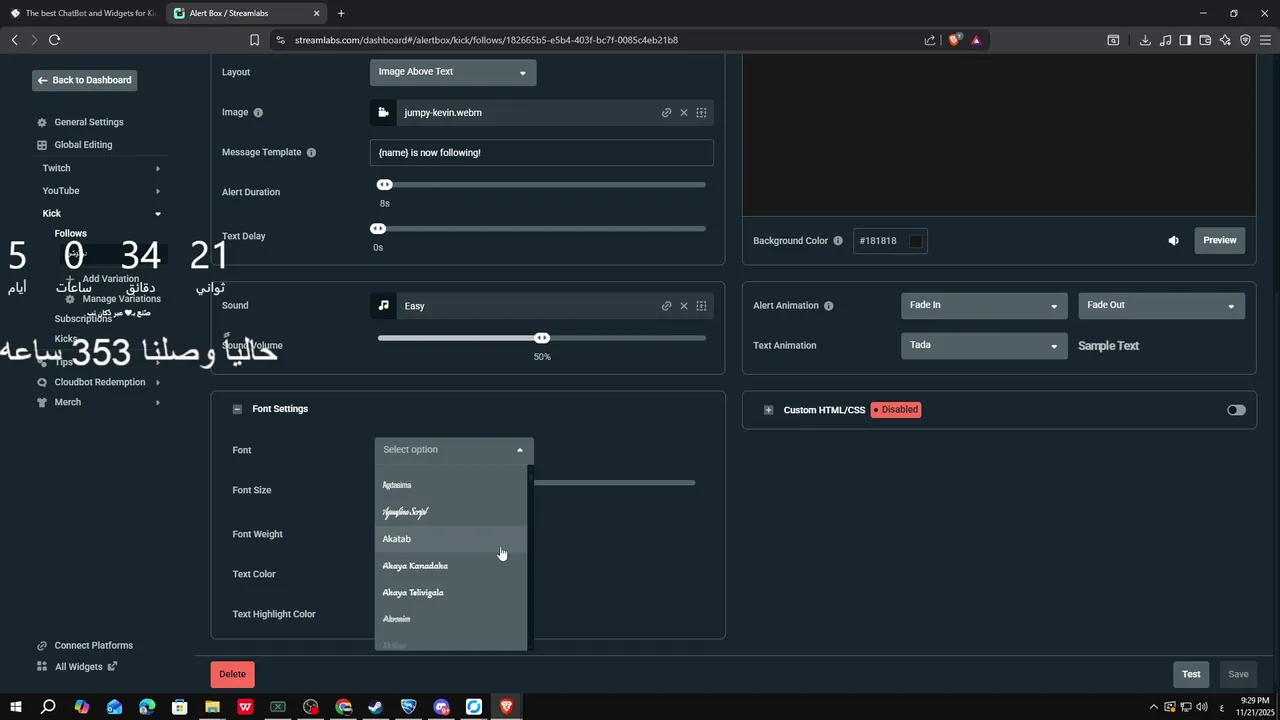Open the Fade In alert animation dropdown
This screenshot has width=1280, height=720.
point(984,306)
